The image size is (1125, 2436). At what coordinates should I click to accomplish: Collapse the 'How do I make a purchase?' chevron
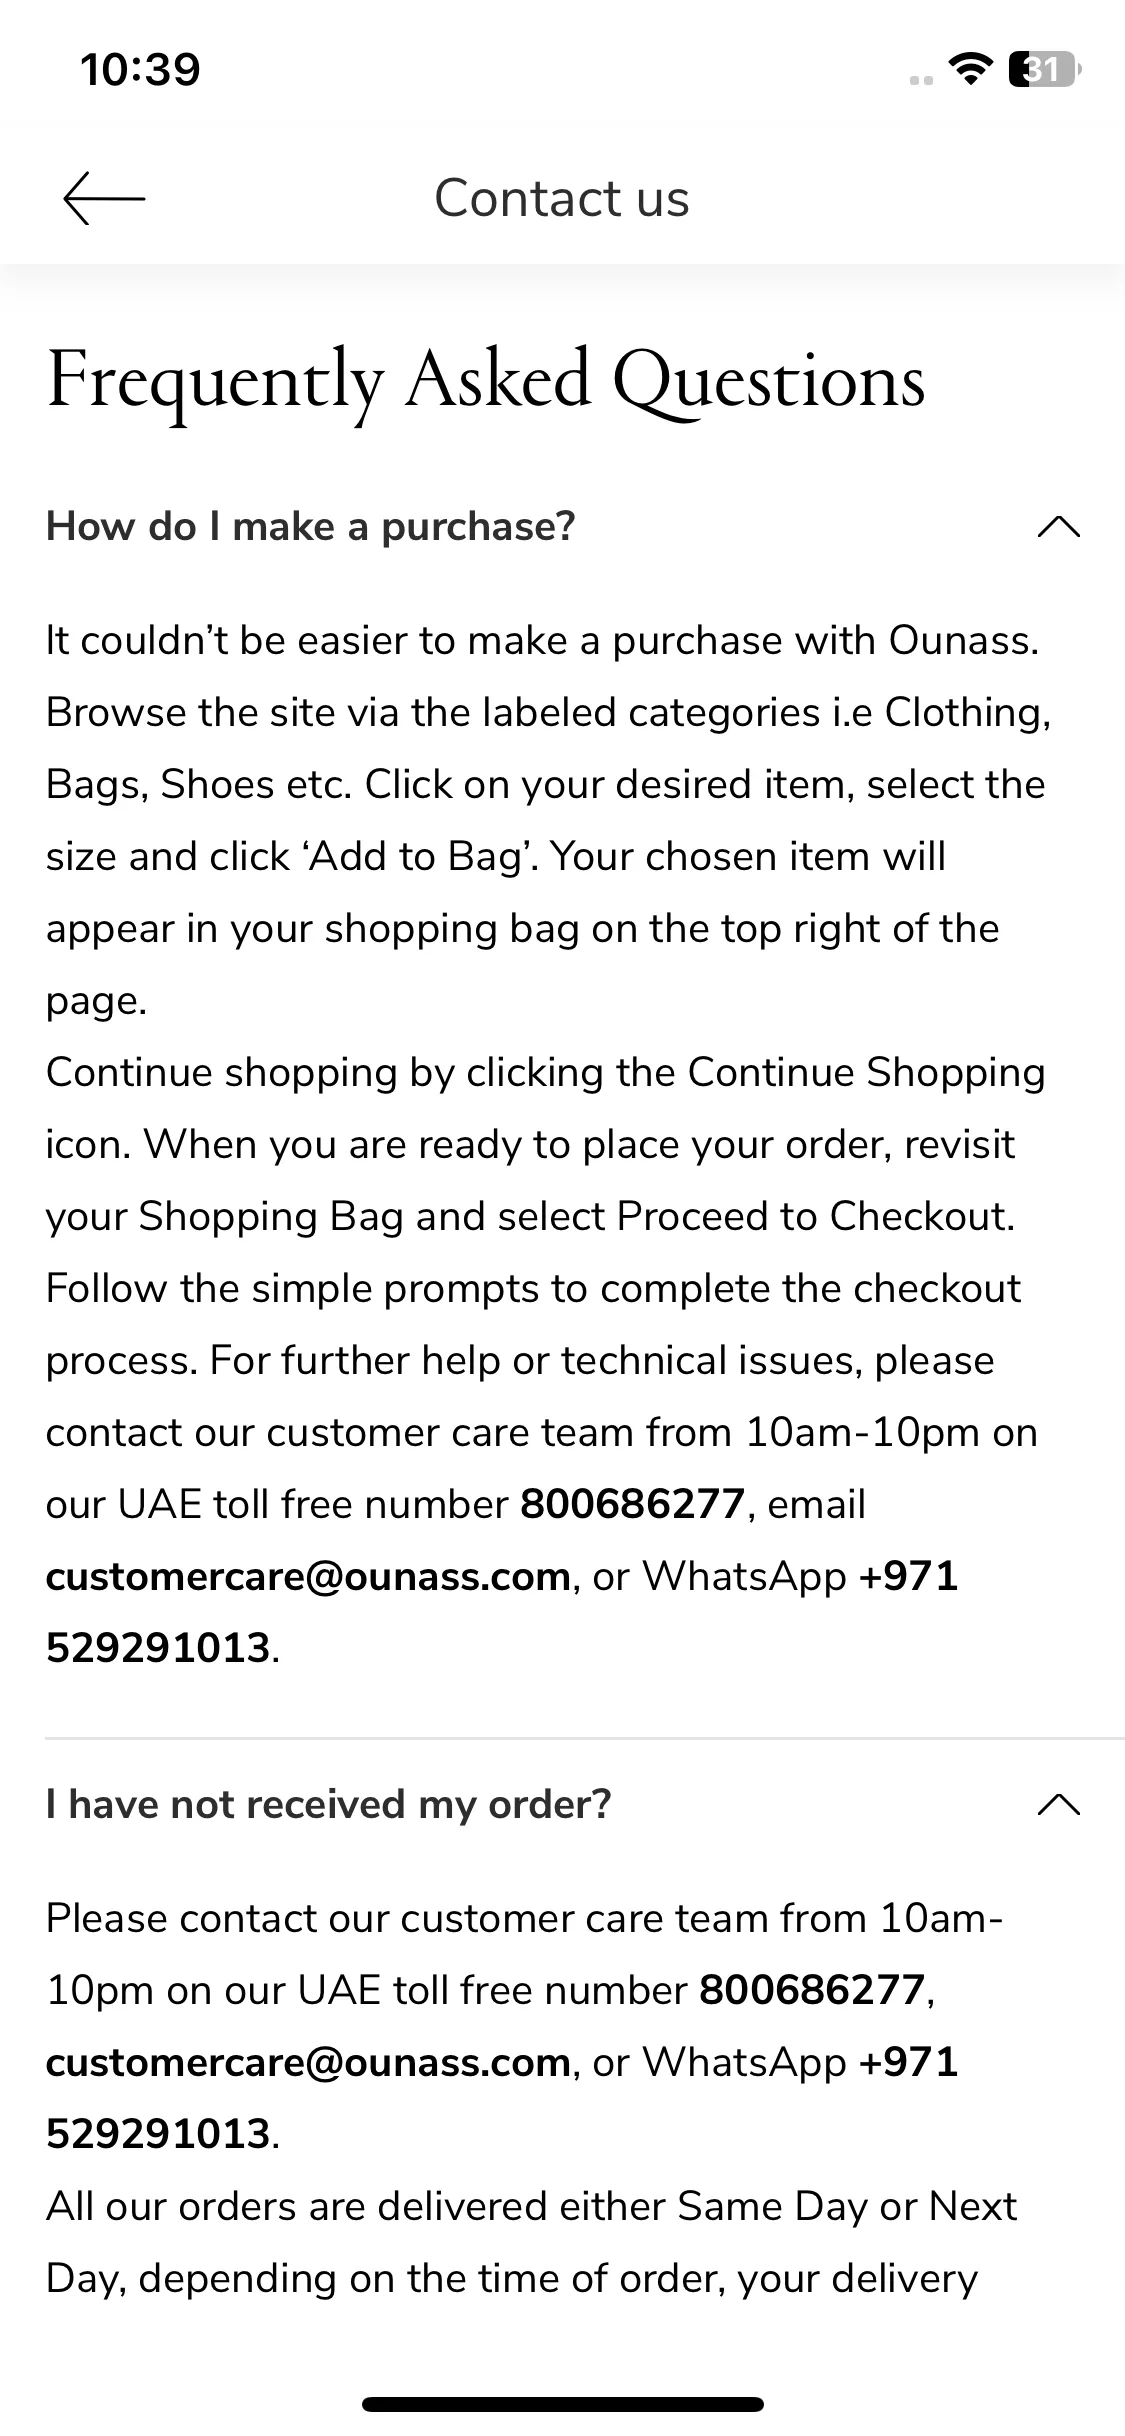tap(1059, 526)
